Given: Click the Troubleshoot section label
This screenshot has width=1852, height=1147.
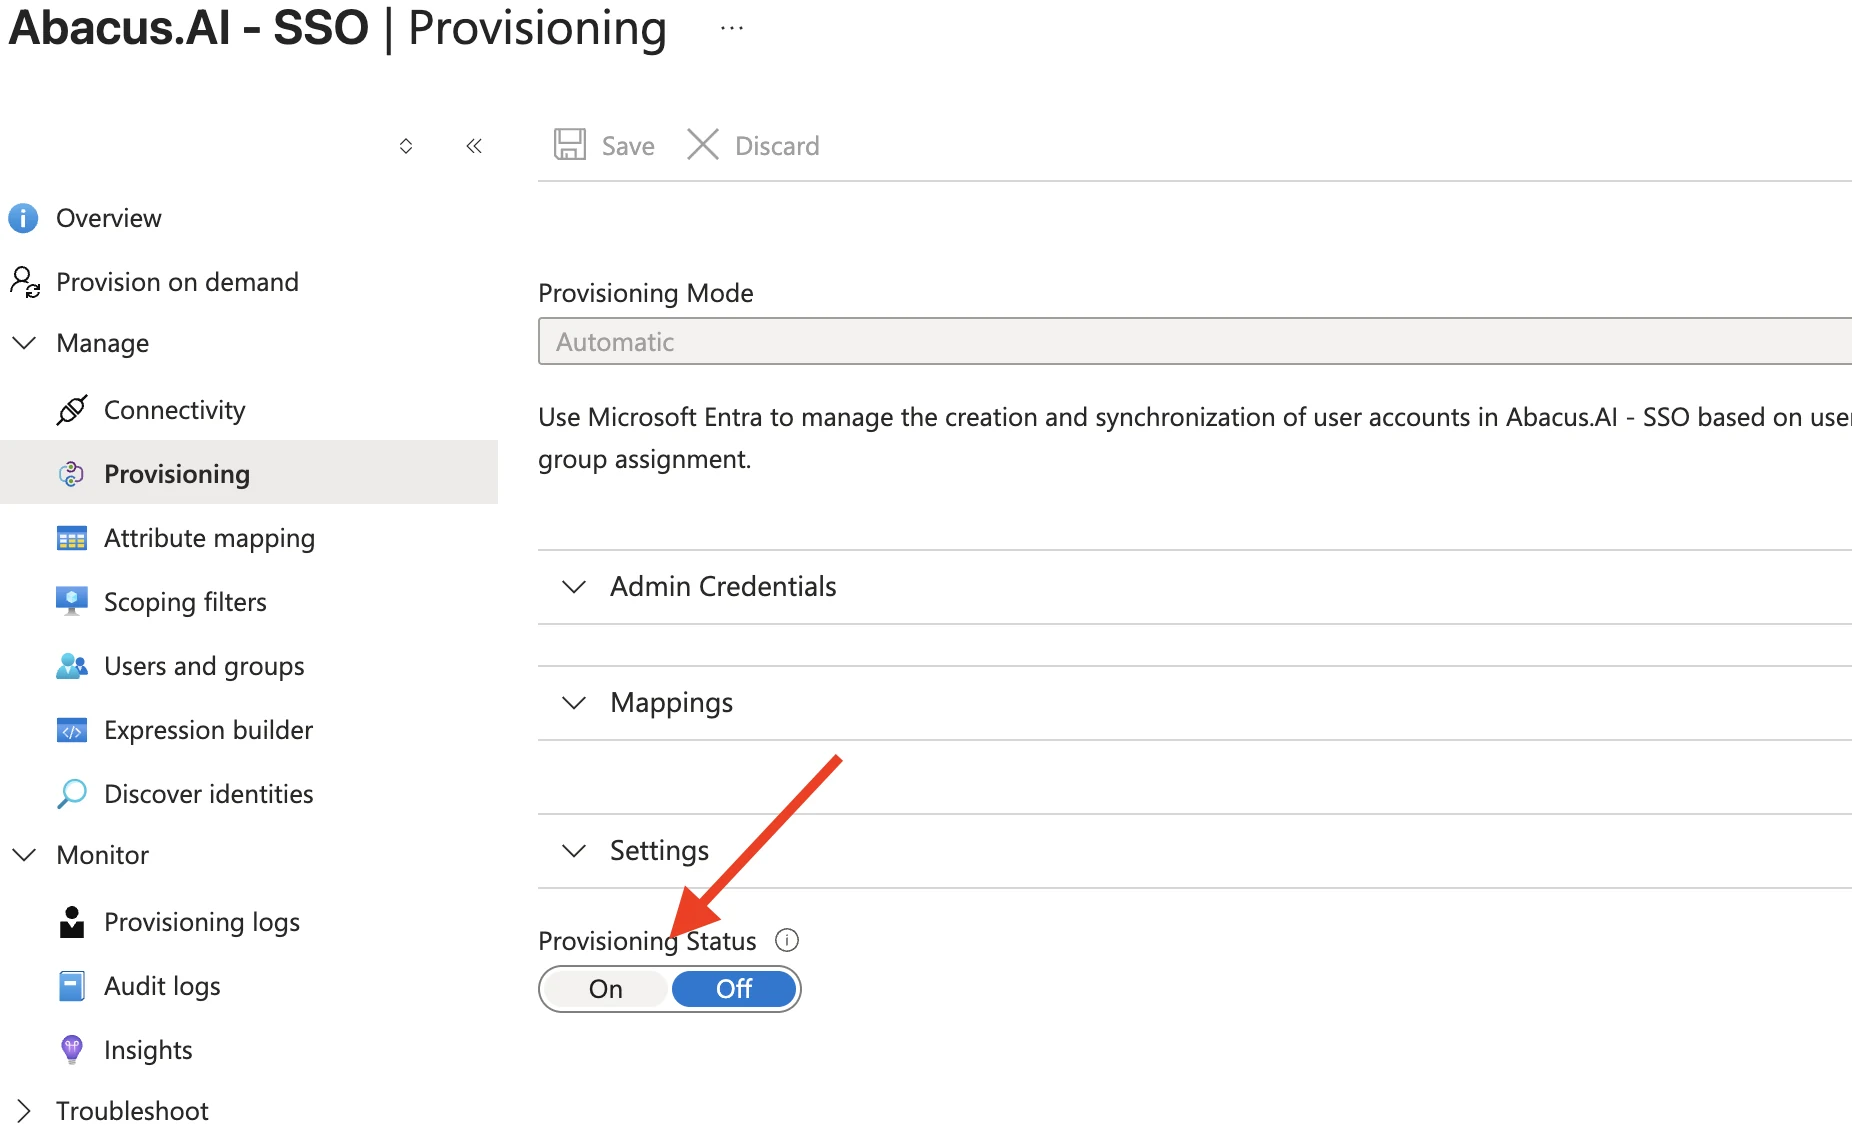Looking at the screenshot, I should click(132, 1111).
